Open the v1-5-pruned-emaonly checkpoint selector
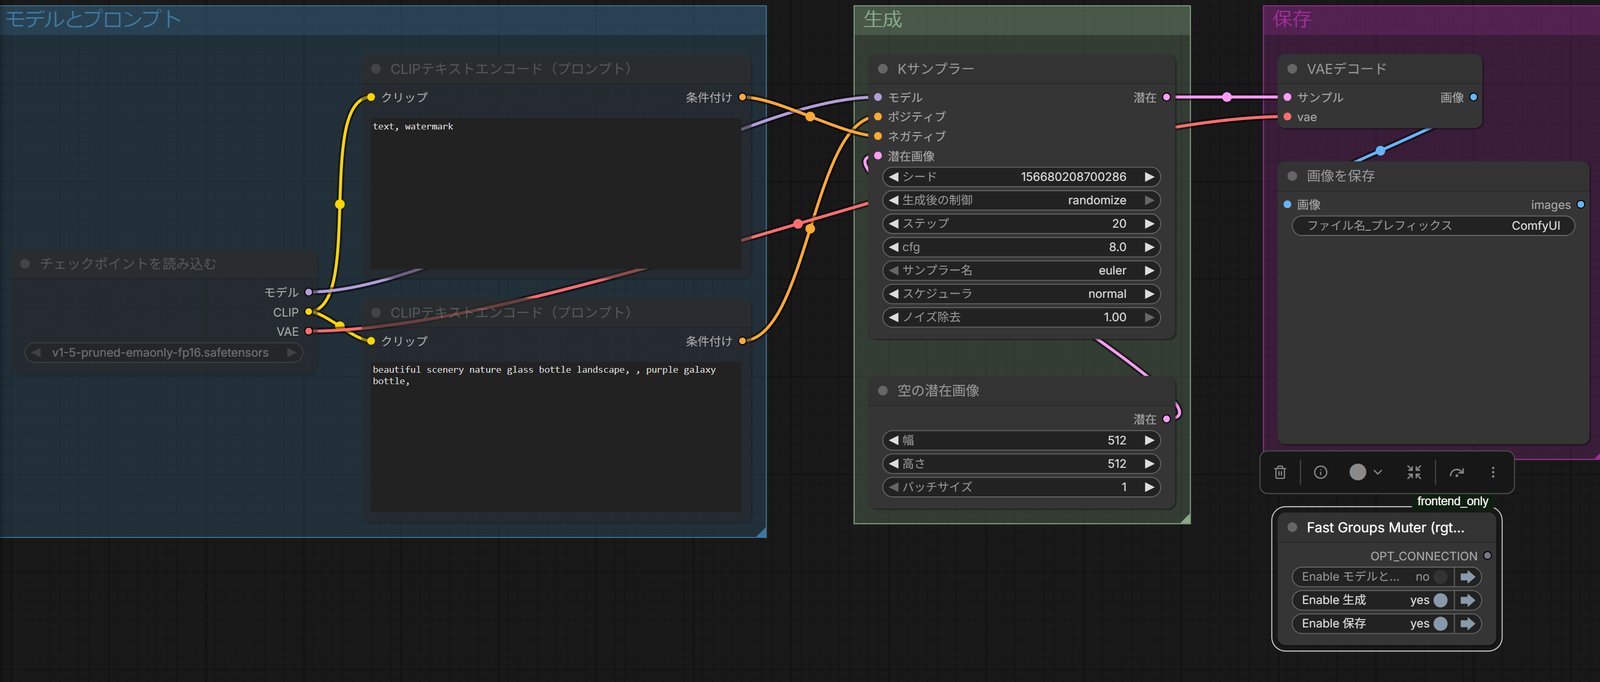1600x682 pixels. tap(163, 353)
